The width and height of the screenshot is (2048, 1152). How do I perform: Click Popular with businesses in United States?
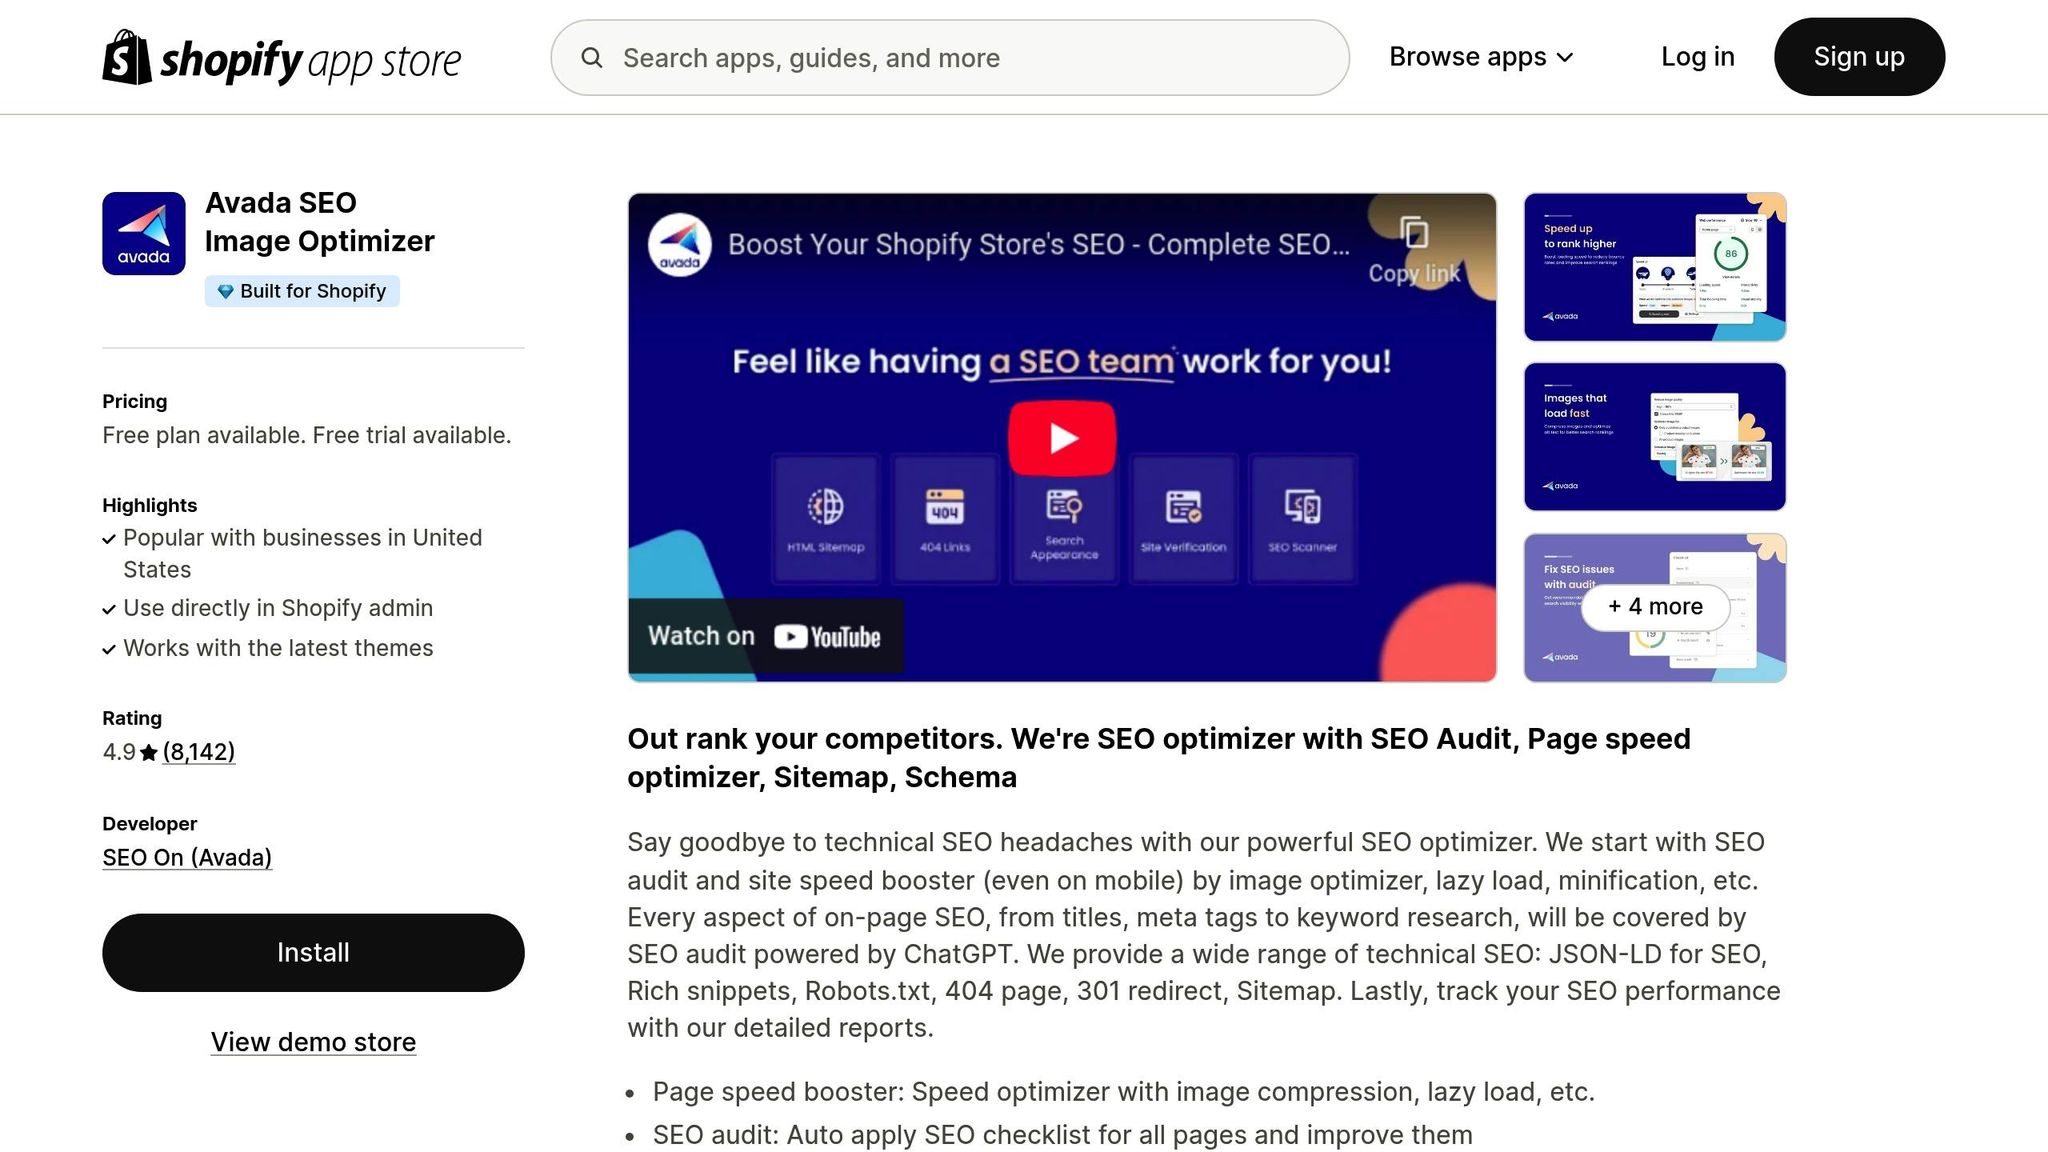(302, 554)
